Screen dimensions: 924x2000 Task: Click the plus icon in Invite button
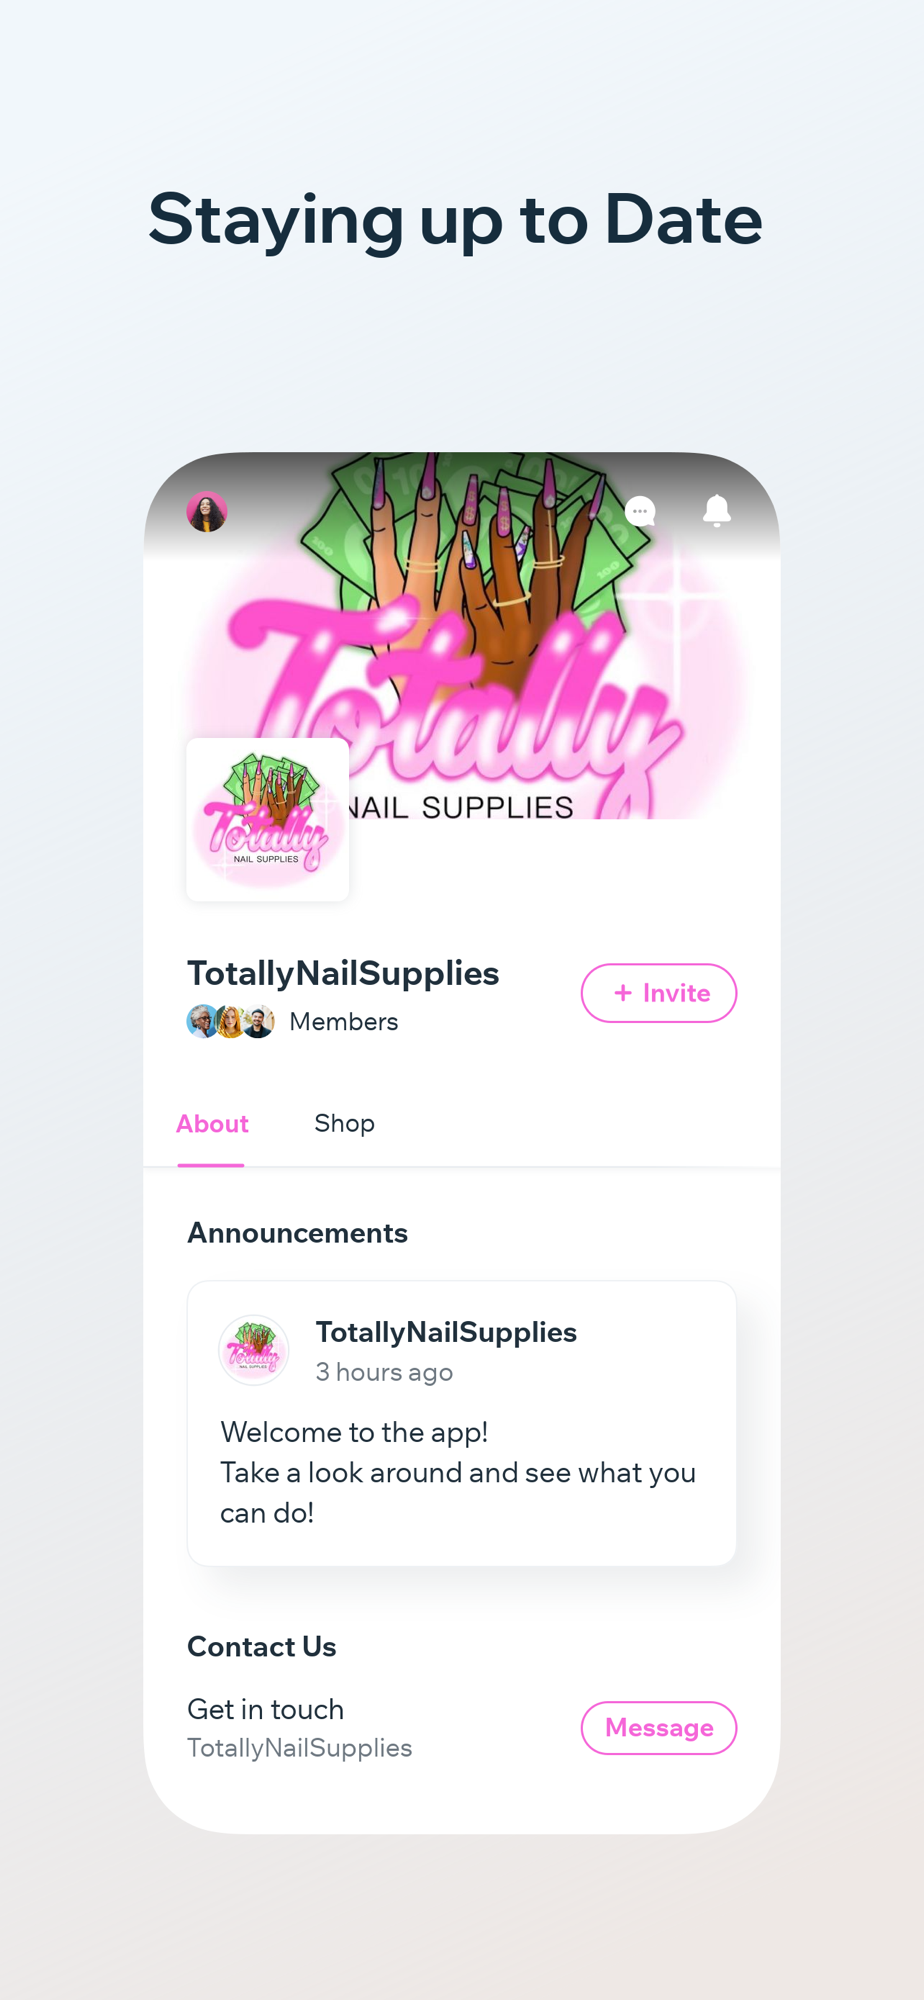623,993
